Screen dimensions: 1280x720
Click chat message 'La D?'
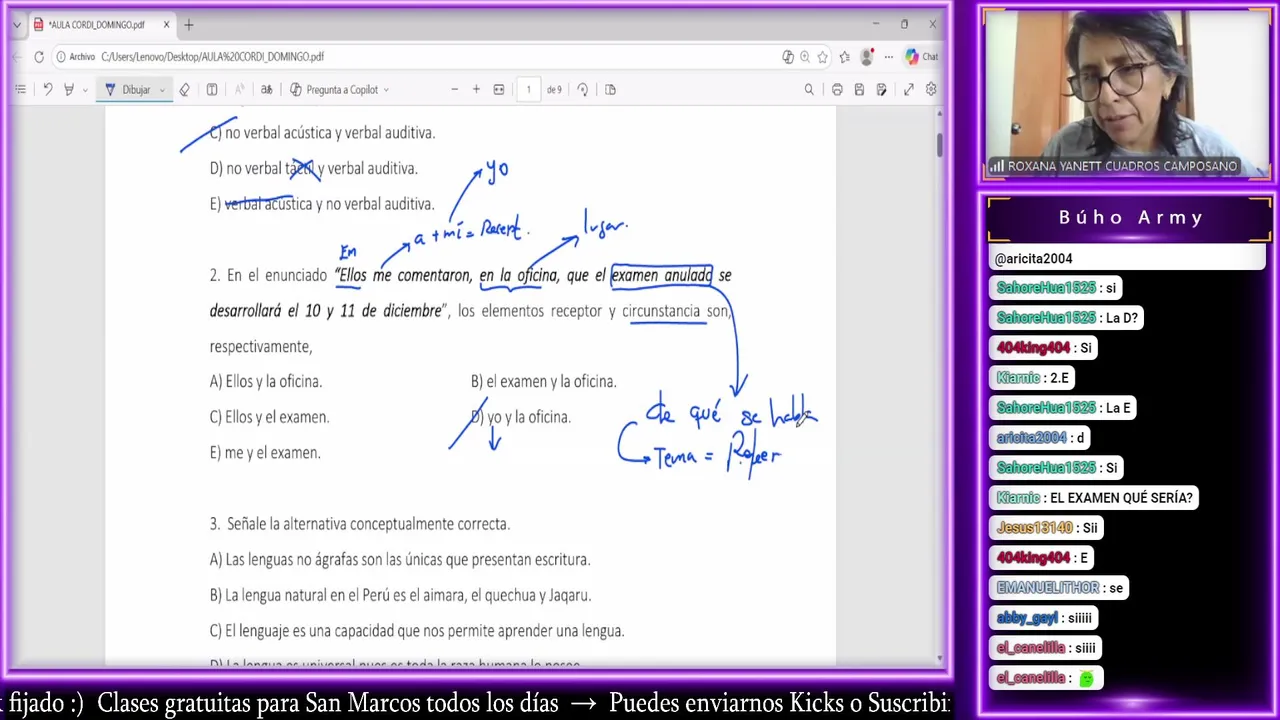click(x=1120, y=318)
